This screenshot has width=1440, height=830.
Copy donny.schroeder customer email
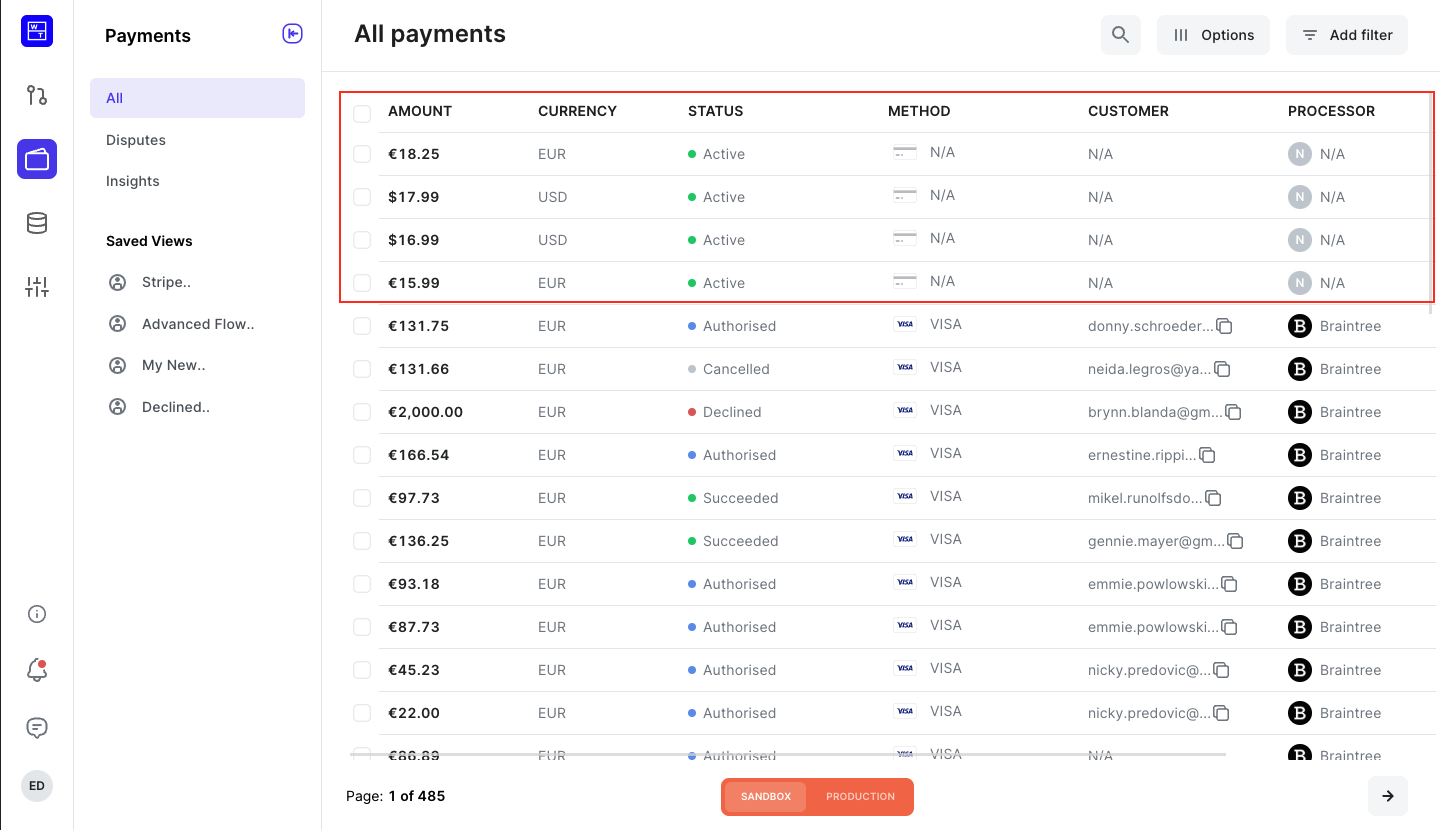point(1224,326)
